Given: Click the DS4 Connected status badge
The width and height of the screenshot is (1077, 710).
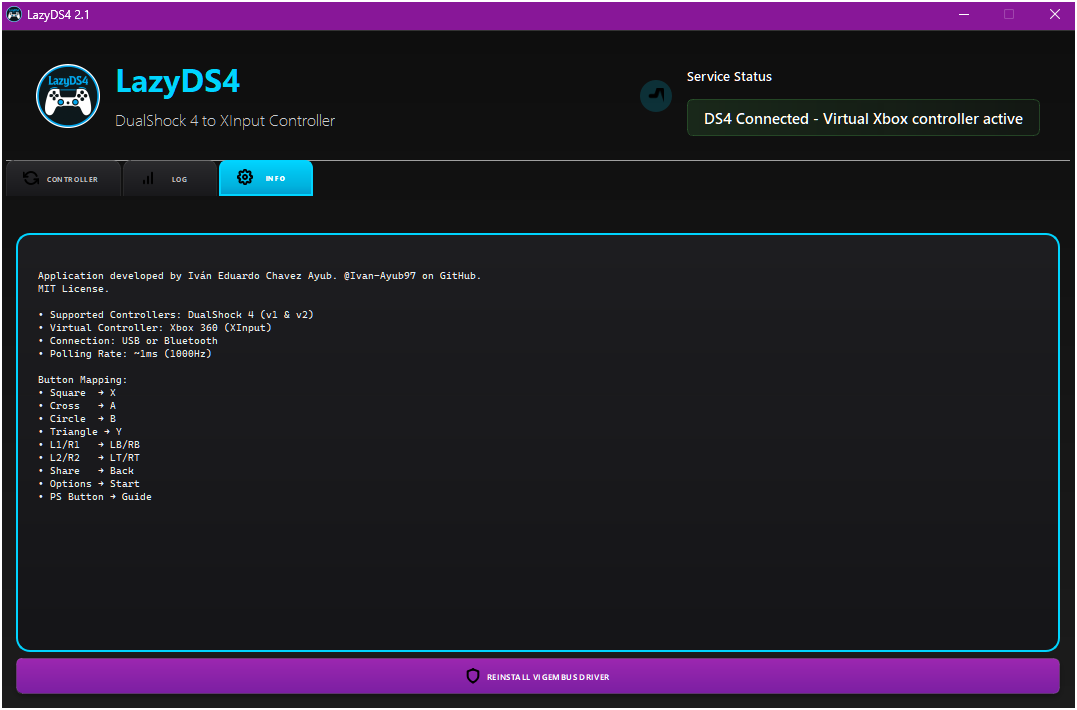Looking at the screenshot, I should coord(863,118).
